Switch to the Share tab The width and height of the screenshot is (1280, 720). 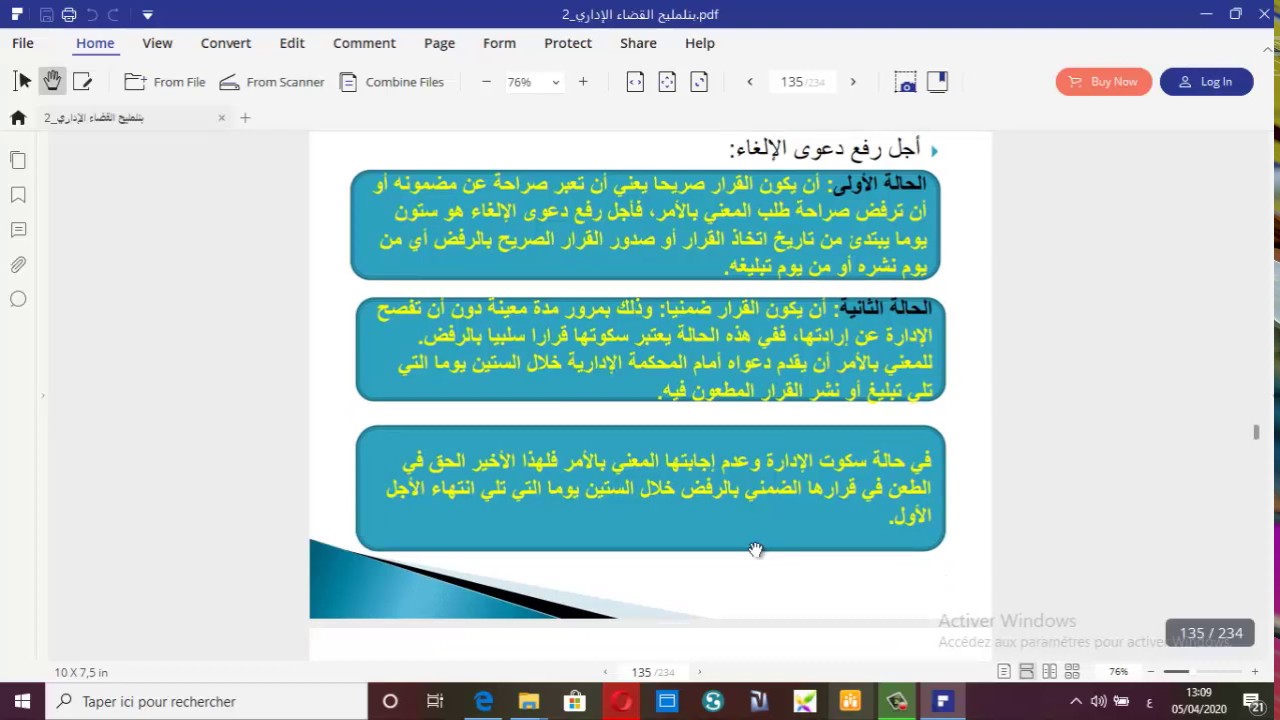pos(638,43)
